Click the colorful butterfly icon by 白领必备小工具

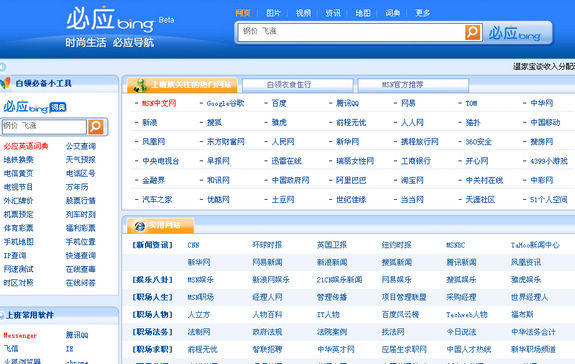[5, 83]
